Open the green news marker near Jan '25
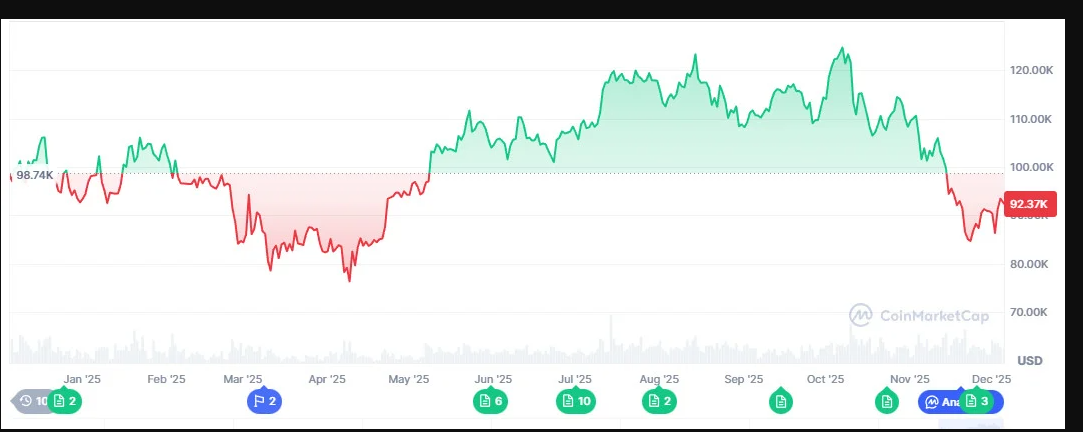 point(65,401)
